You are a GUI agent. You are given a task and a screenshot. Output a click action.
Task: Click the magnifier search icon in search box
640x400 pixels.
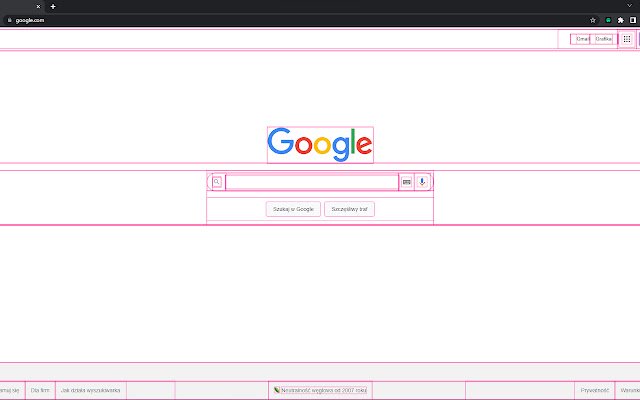coord(217,182)
